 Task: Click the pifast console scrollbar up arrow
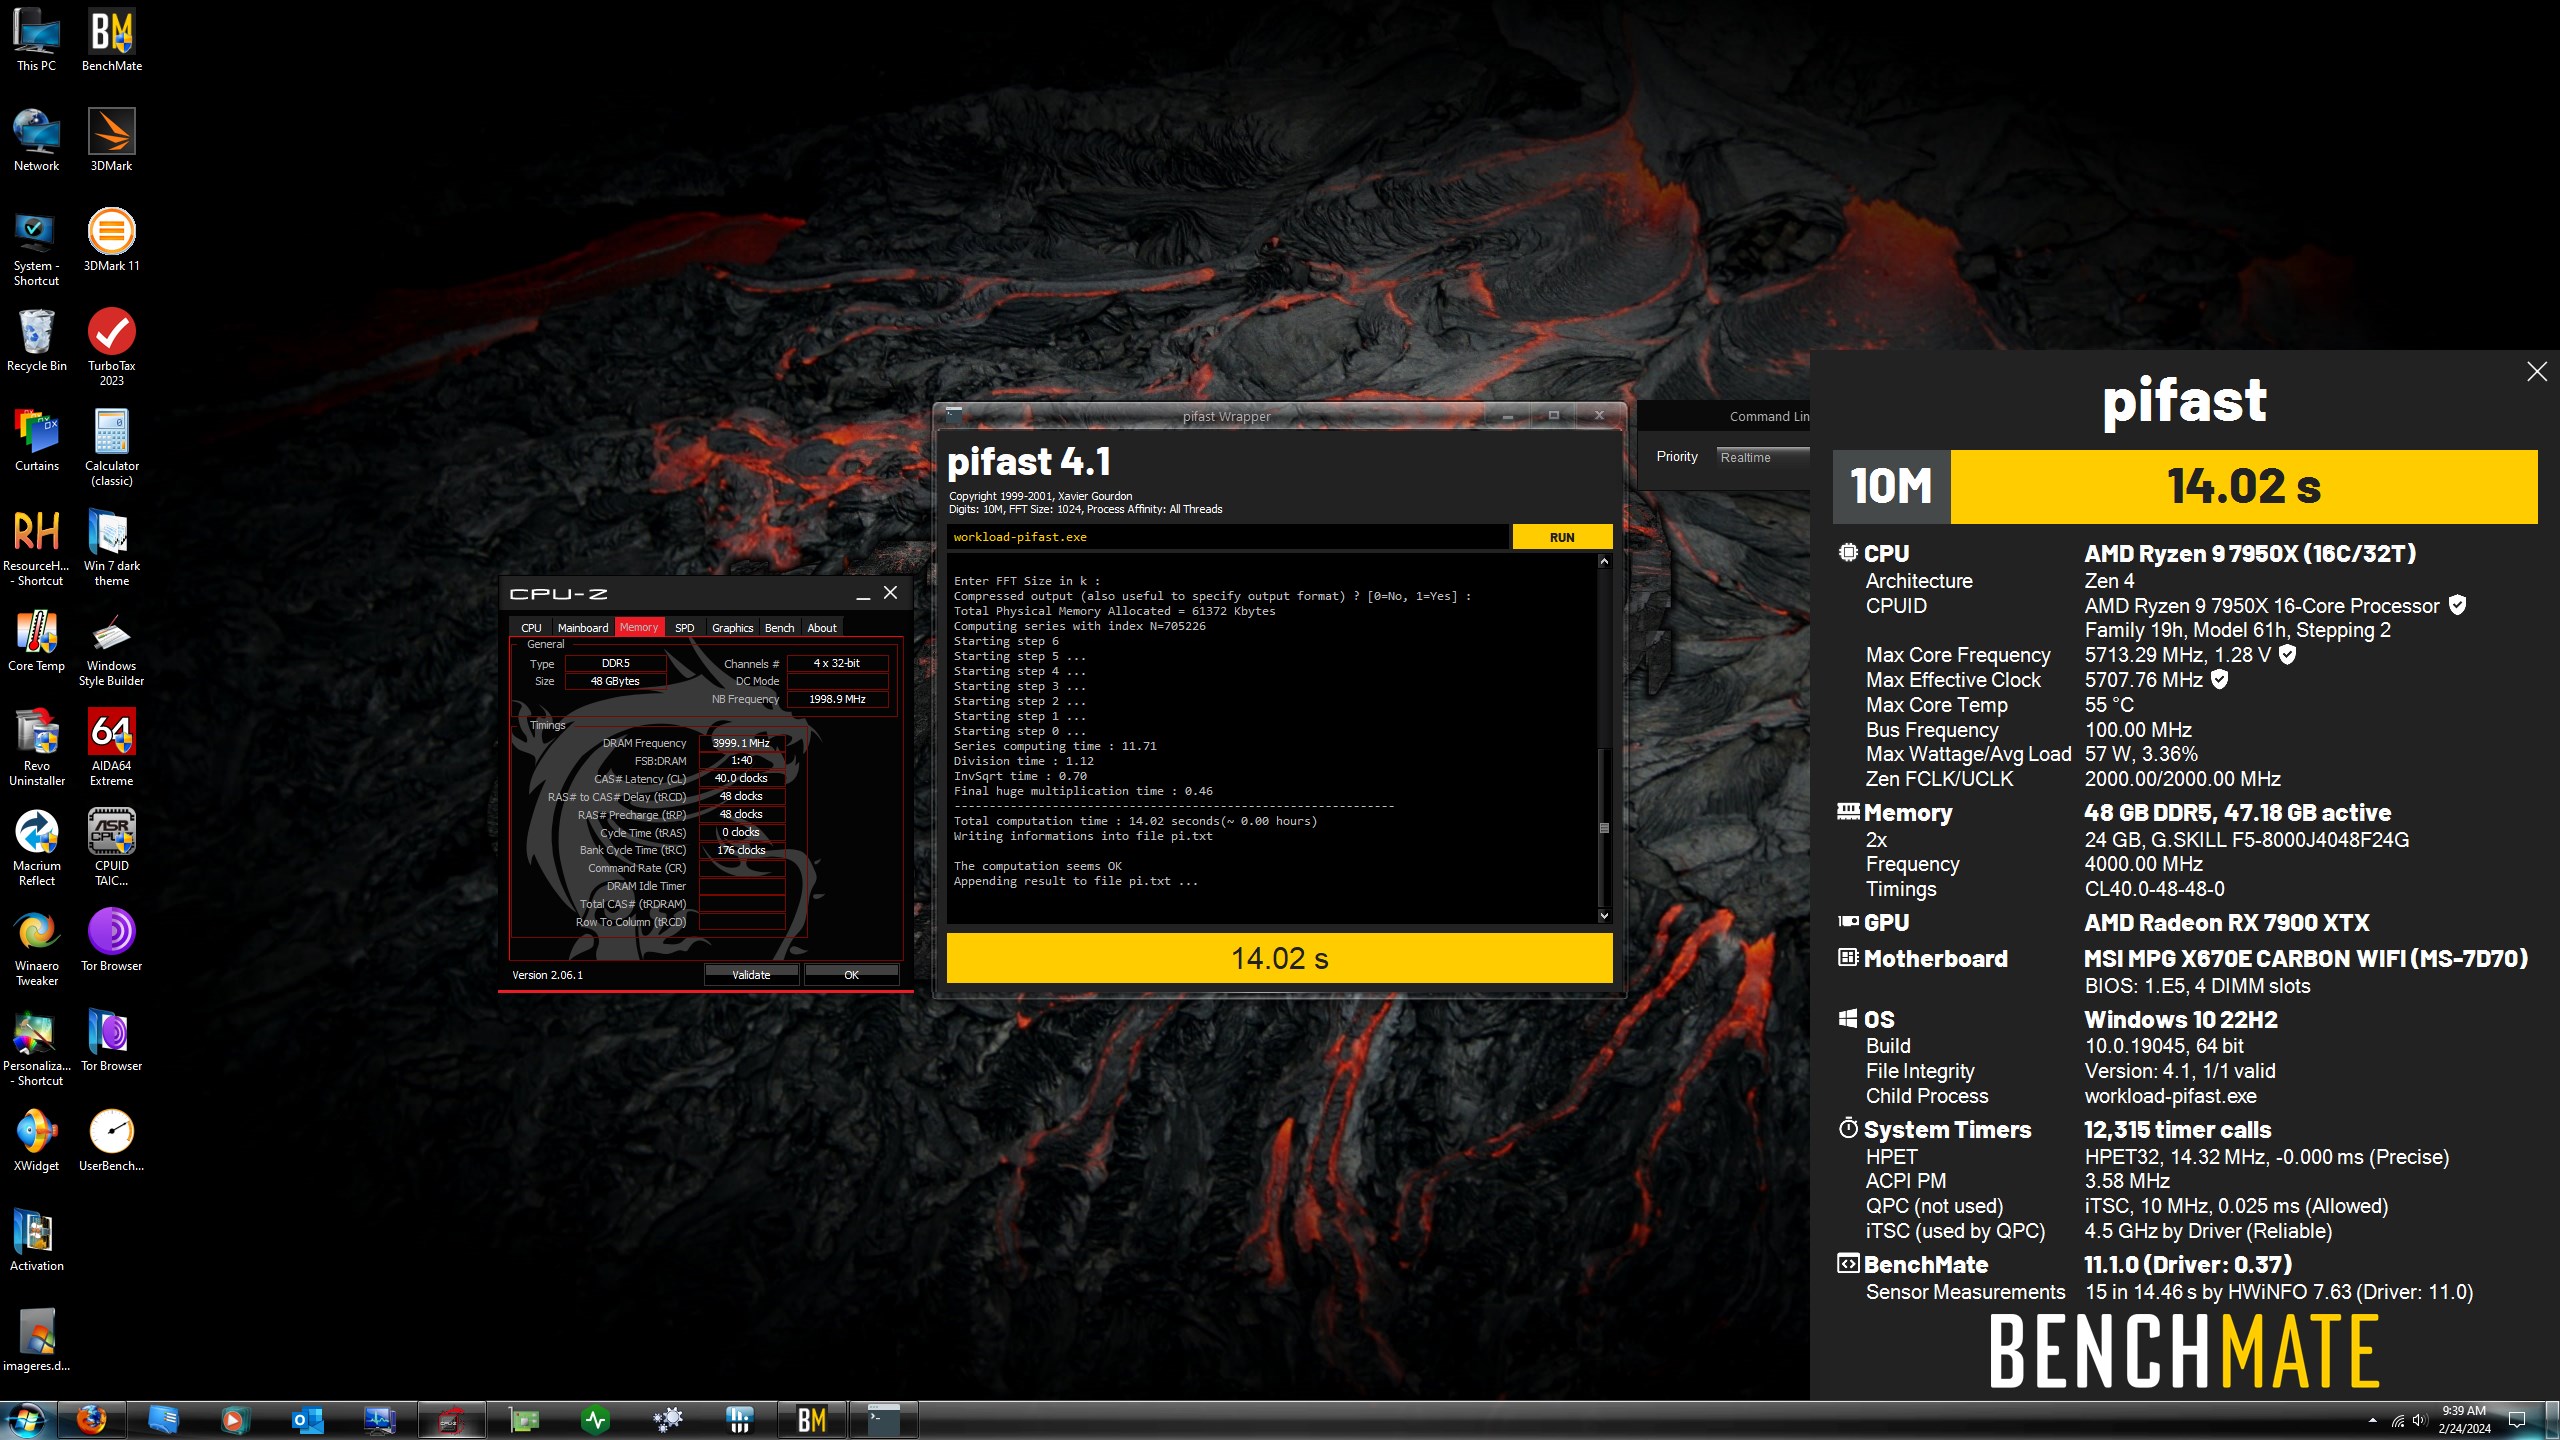(x=1604, y=562)
